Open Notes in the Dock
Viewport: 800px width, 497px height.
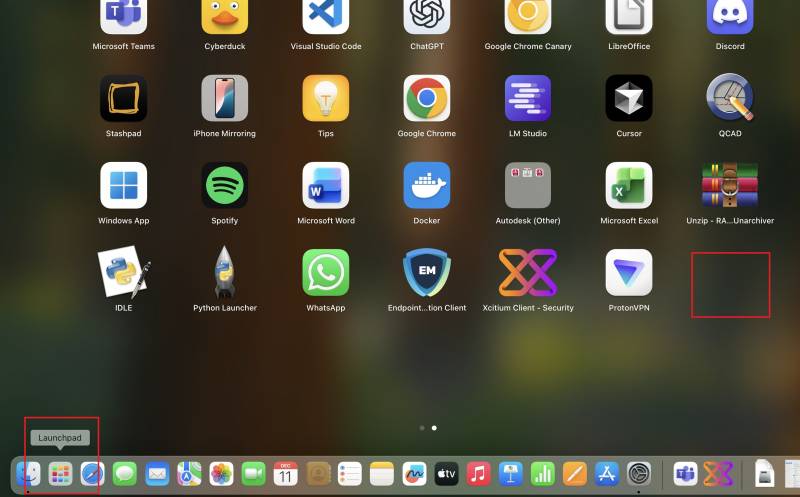pos(382,474)
